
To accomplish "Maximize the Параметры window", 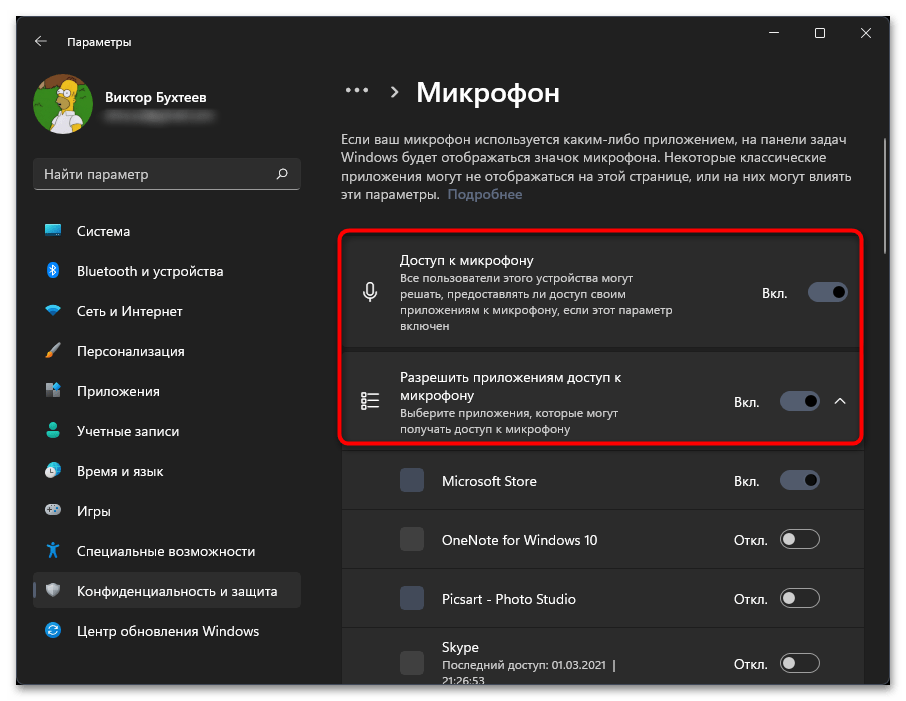I will point(819,33).
